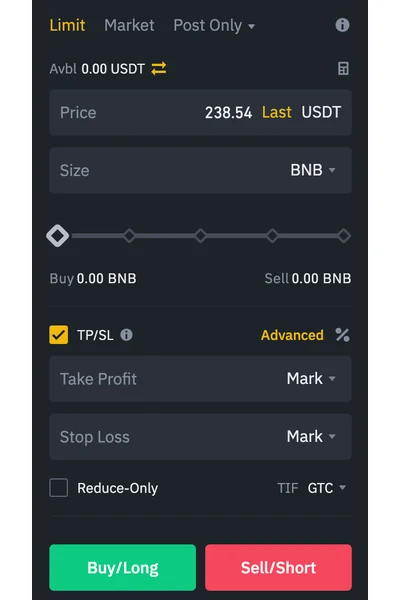
Task: Uncheck the TP/SL checkbox
Action: (59, 335)
